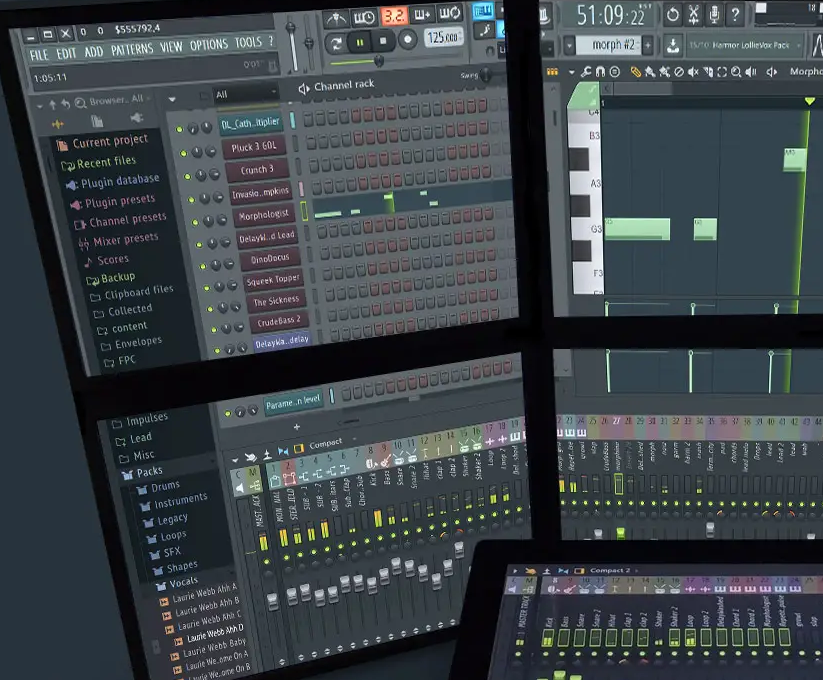Toggle the green mute LED for Crunch 3
823x680 pixels.
(x=187, y=176)
